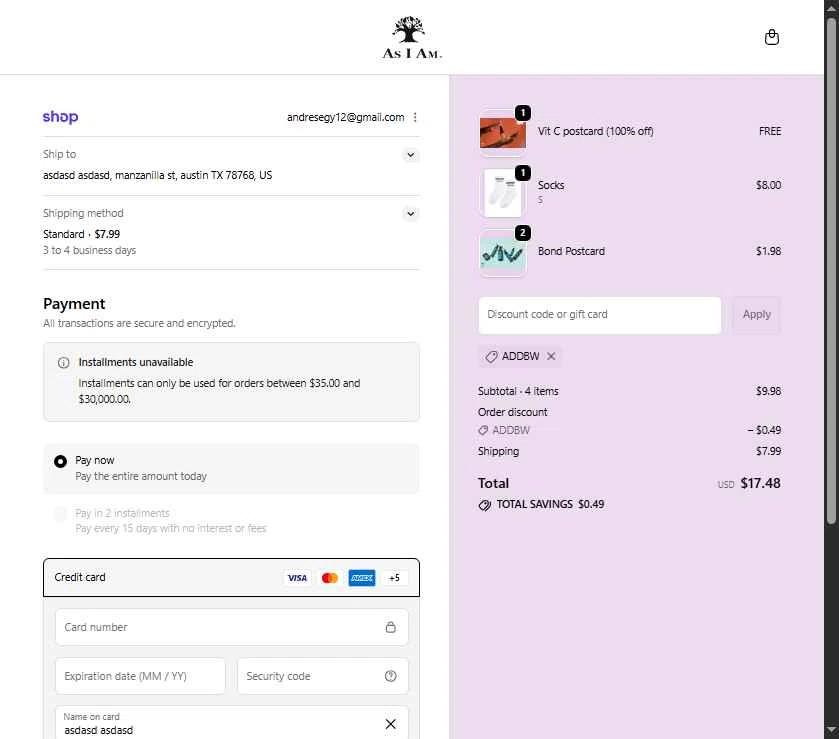Focus the Card number field
This screenshot has width=839, height=739.
click(x=231, y=627)
